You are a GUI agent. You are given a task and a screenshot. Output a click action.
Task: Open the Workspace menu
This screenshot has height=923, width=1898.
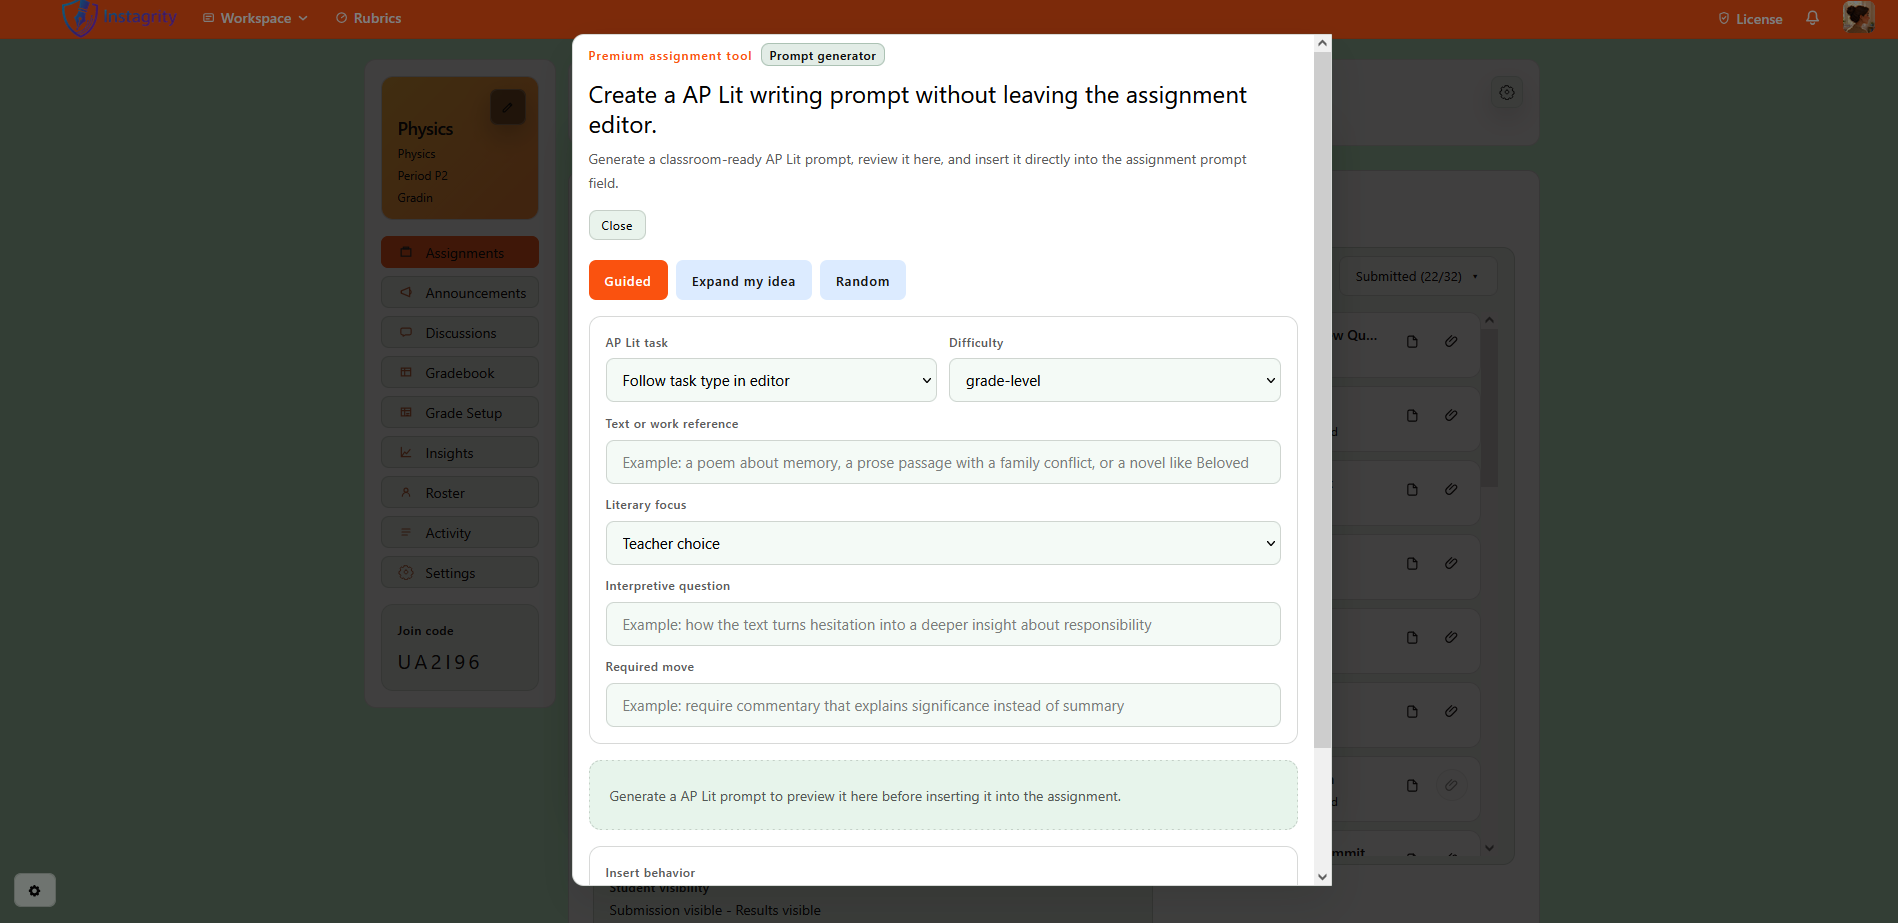pos(255,18)
